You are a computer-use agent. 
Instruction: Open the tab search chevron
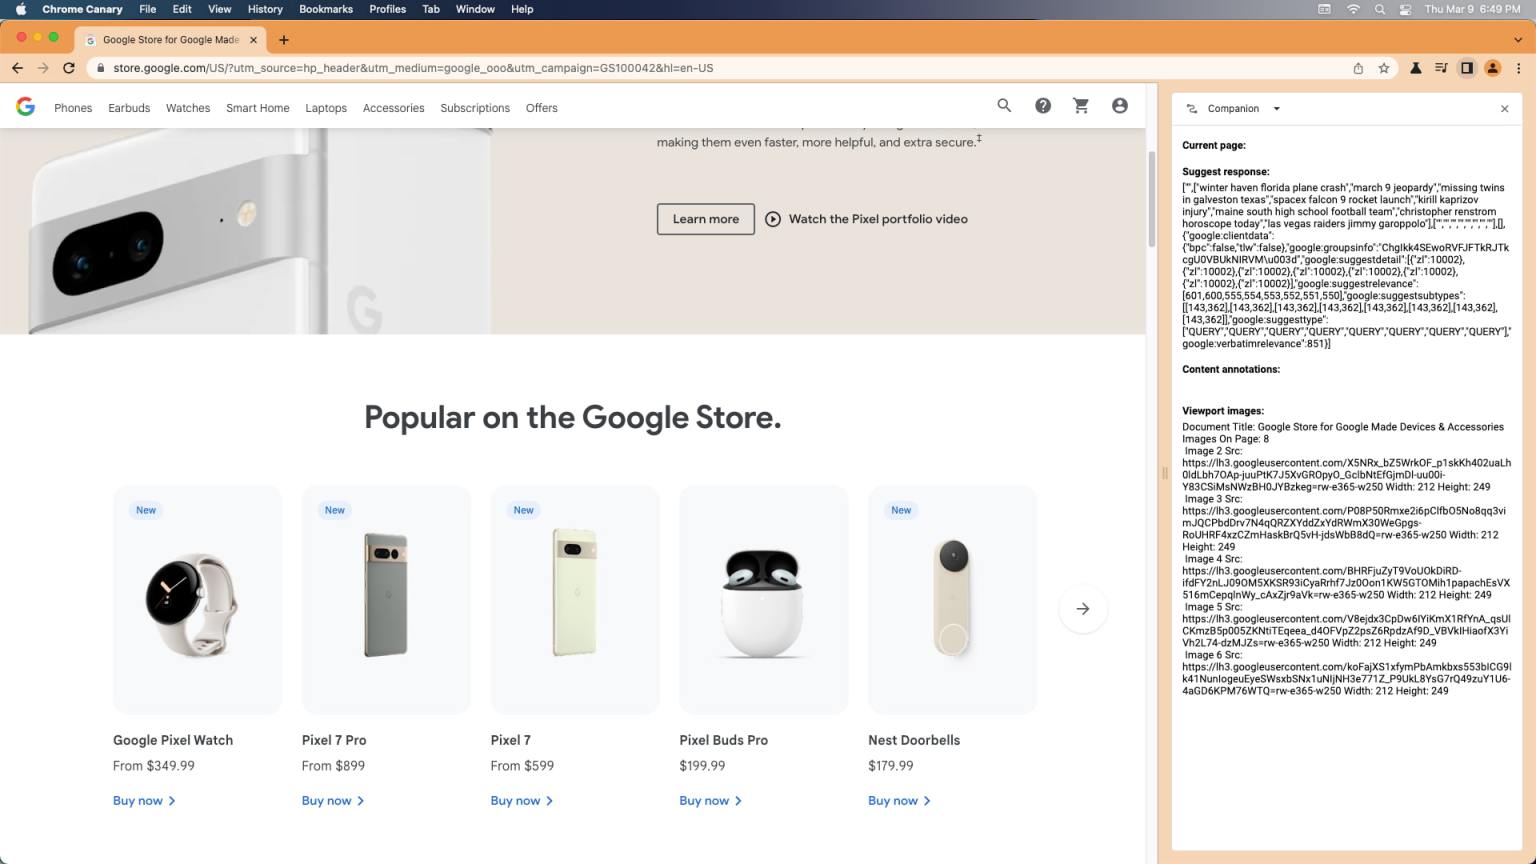1521,41
